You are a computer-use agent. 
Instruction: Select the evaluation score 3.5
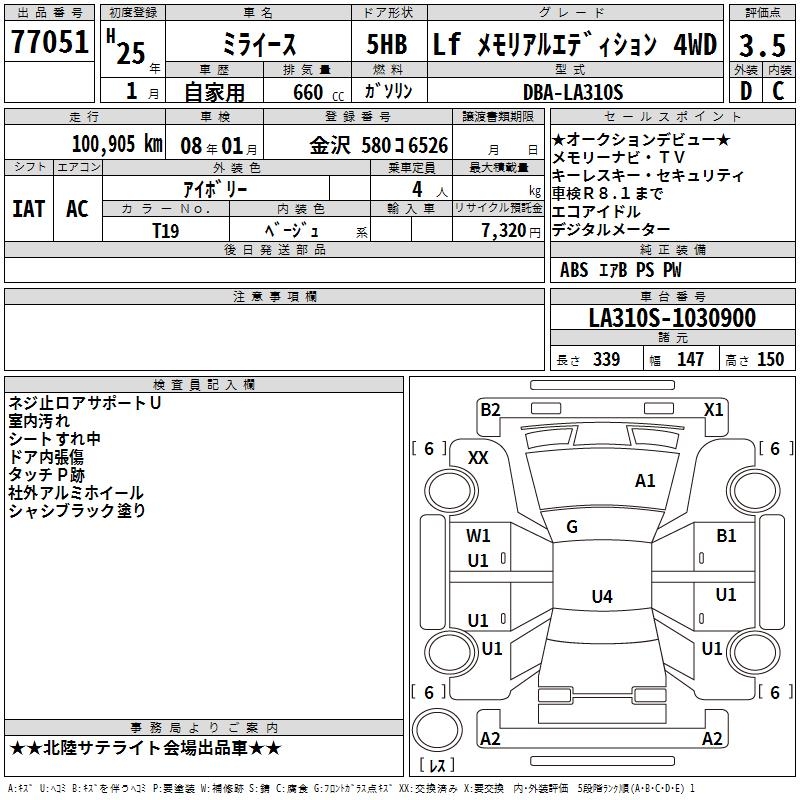tap(762, 45)
